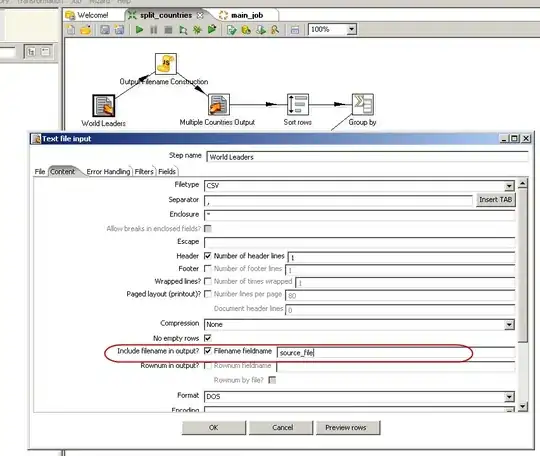This screenshot has height=456, width=540.
Task: Select the Sort rows step icon
Action: (298, 104)
